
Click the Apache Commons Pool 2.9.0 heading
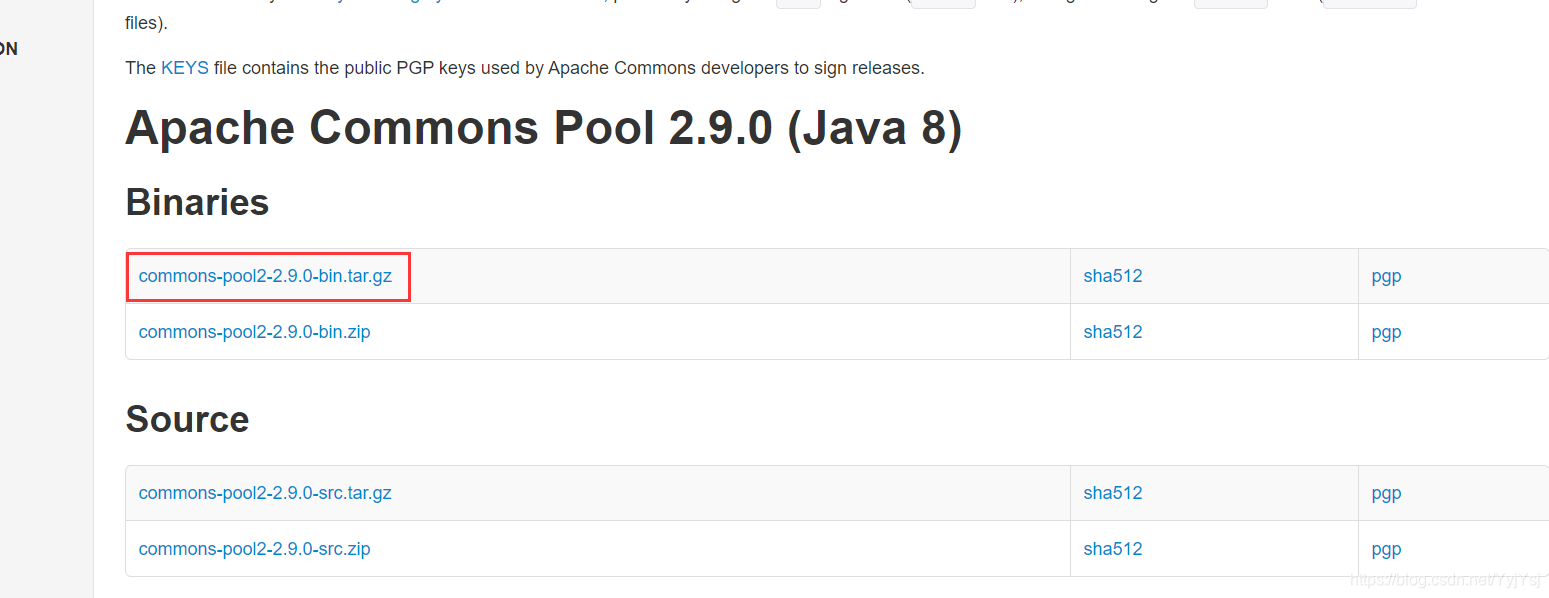pos(543,128)
